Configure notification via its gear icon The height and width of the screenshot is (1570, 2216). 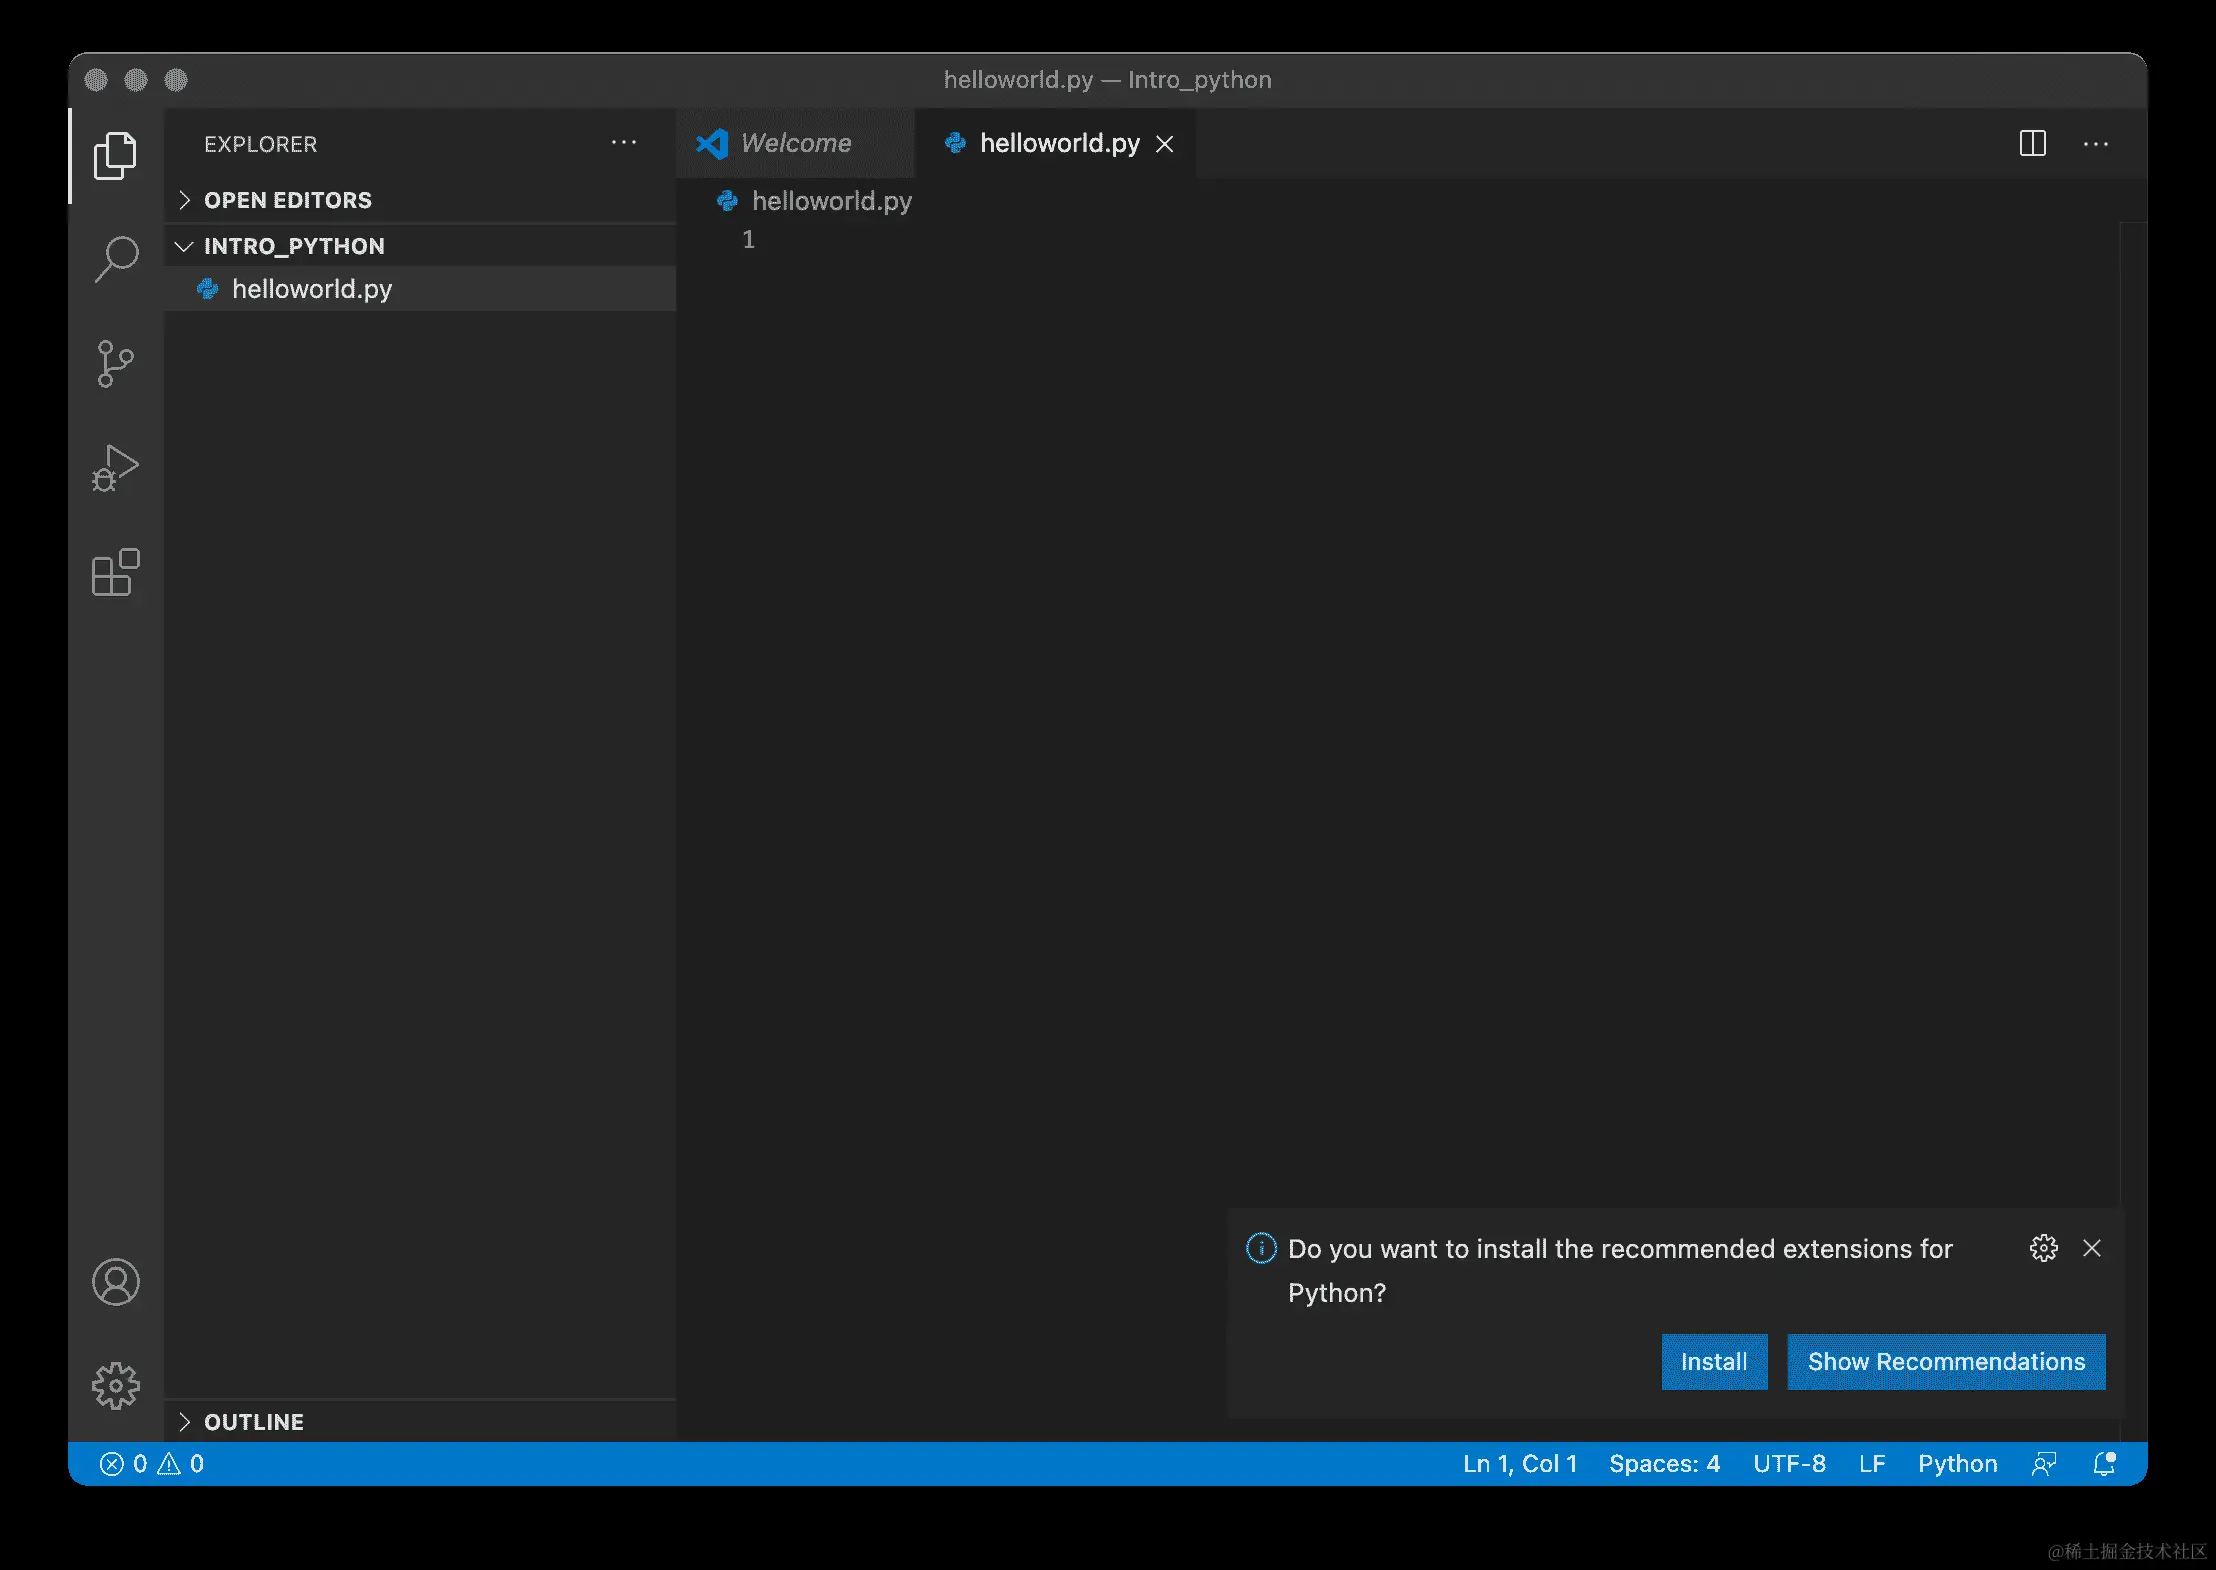point(2043,1248)
